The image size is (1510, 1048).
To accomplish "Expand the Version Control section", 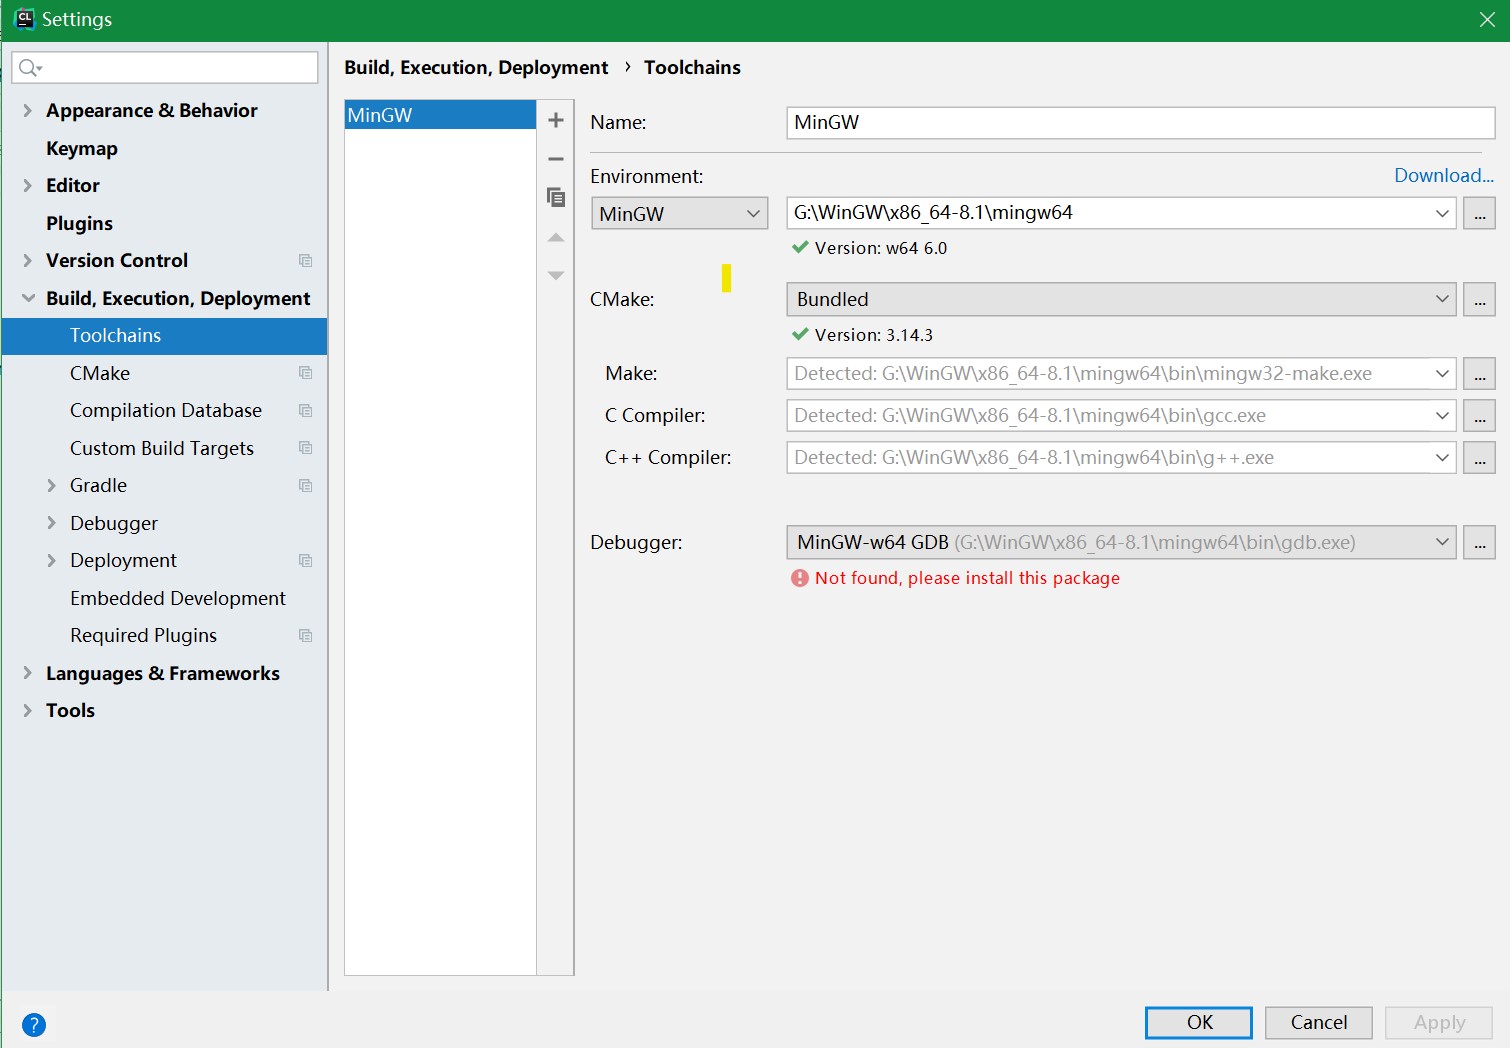I will pos(28,261).
